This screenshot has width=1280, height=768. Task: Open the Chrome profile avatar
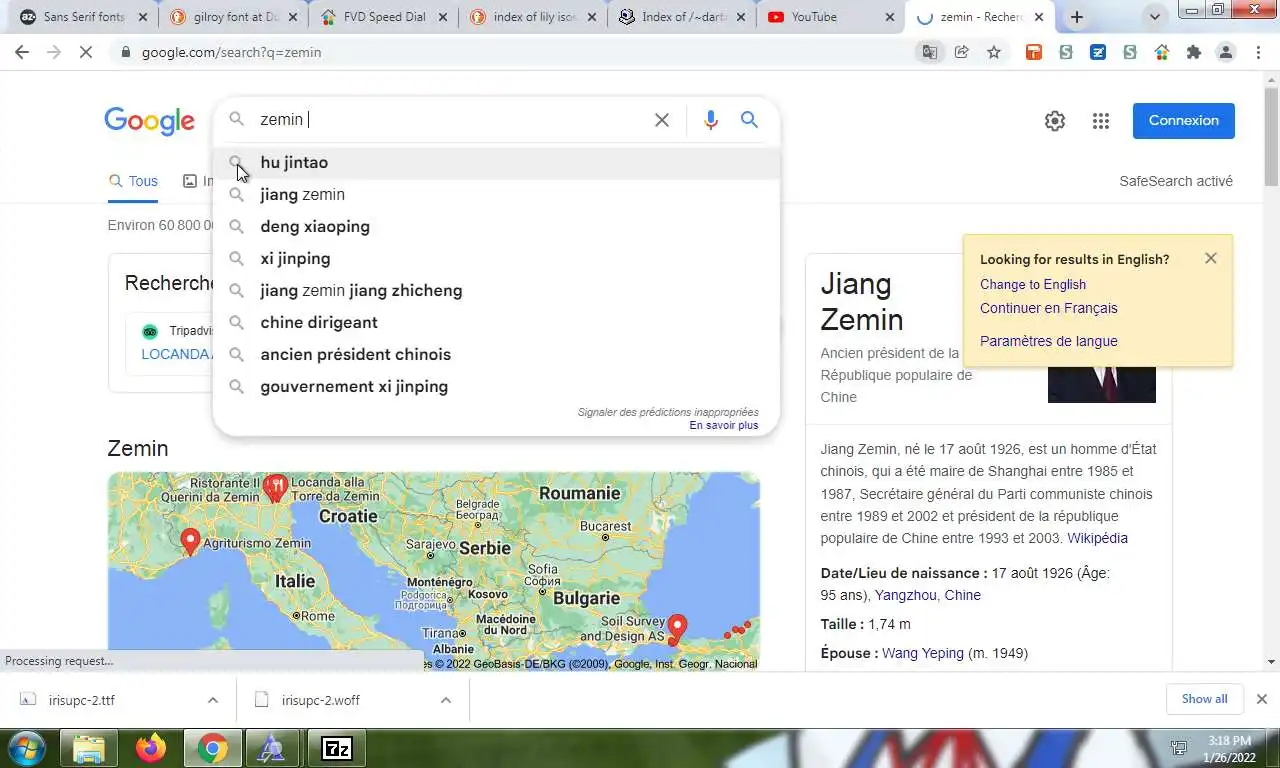1226,52
